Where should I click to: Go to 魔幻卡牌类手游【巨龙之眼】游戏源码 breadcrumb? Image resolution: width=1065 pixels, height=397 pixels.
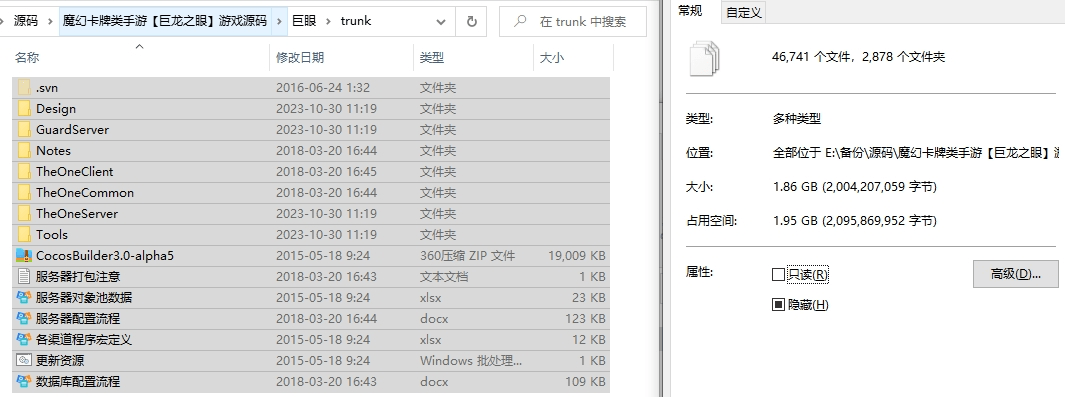[x=165, y=21]
